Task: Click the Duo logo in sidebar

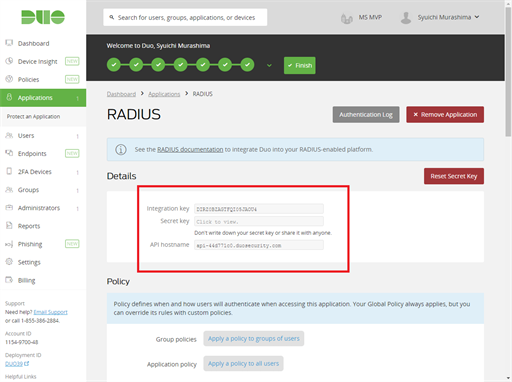Action: pos(43,17)
